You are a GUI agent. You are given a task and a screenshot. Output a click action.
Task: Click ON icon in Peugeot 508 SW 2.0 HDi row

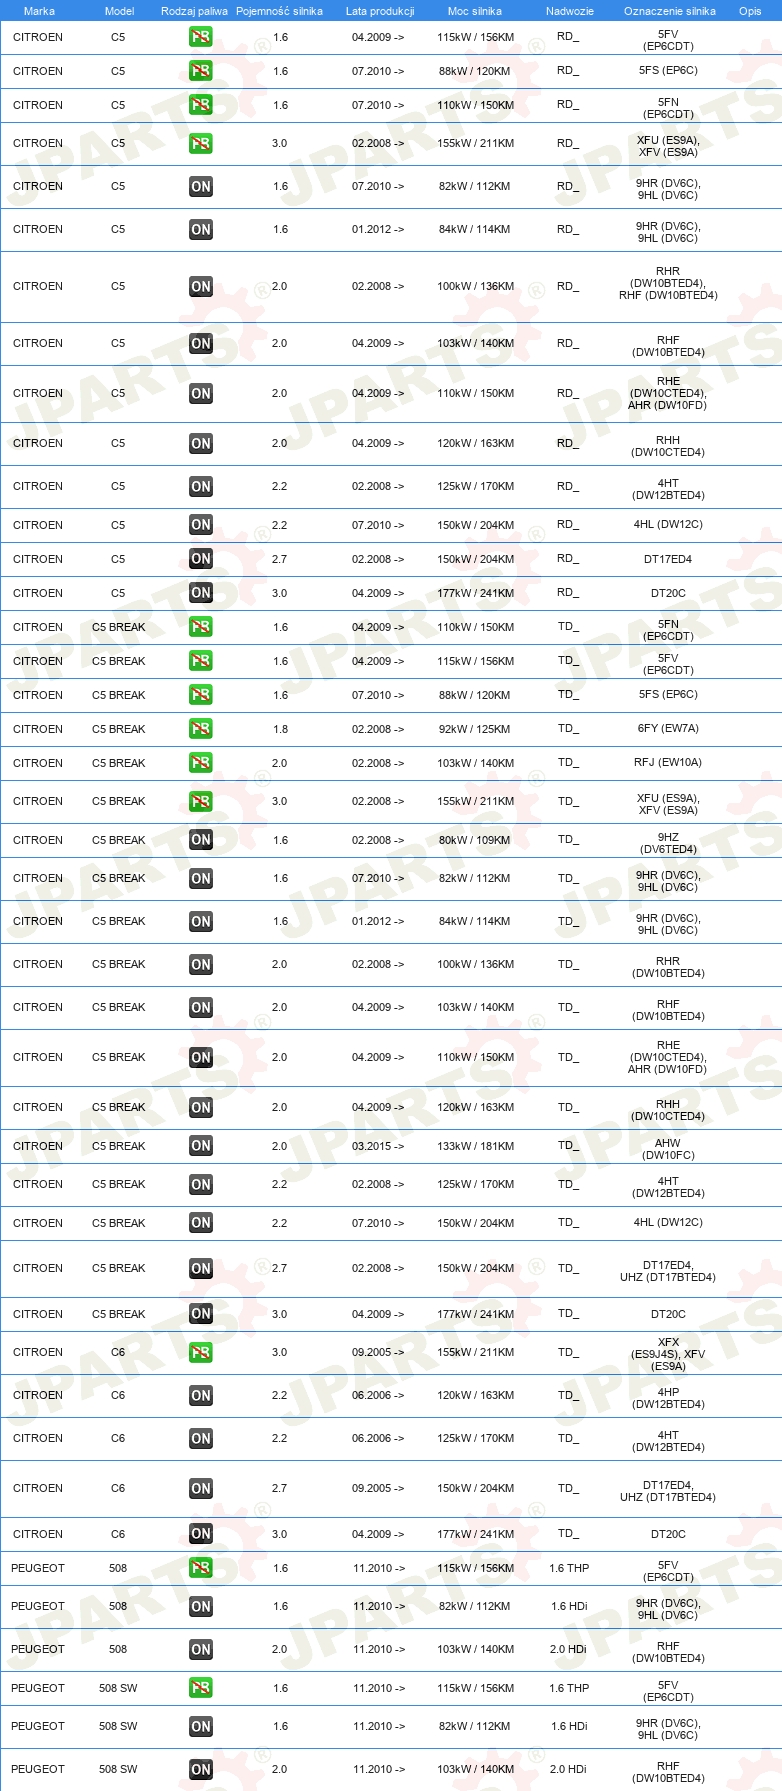[x=201, y=1769]
